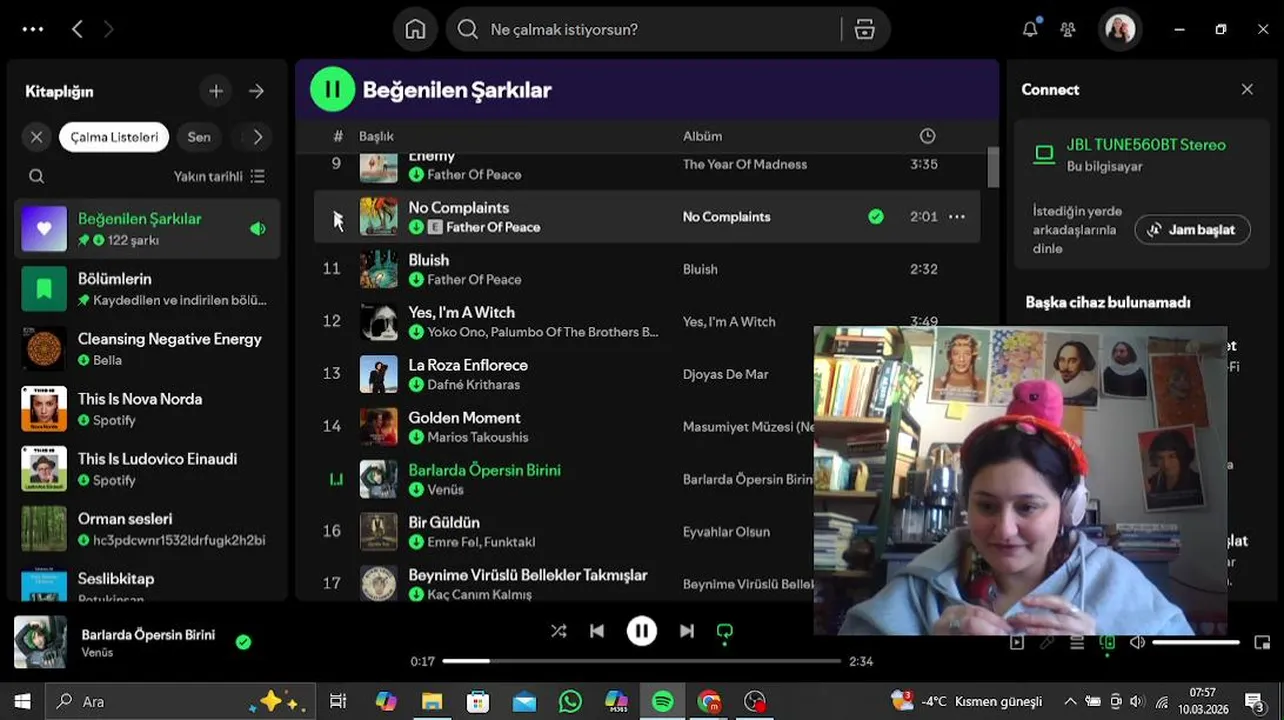Open the profile avatar menu
Viewport: 1284px width, 720px height.
[1119, 29]
